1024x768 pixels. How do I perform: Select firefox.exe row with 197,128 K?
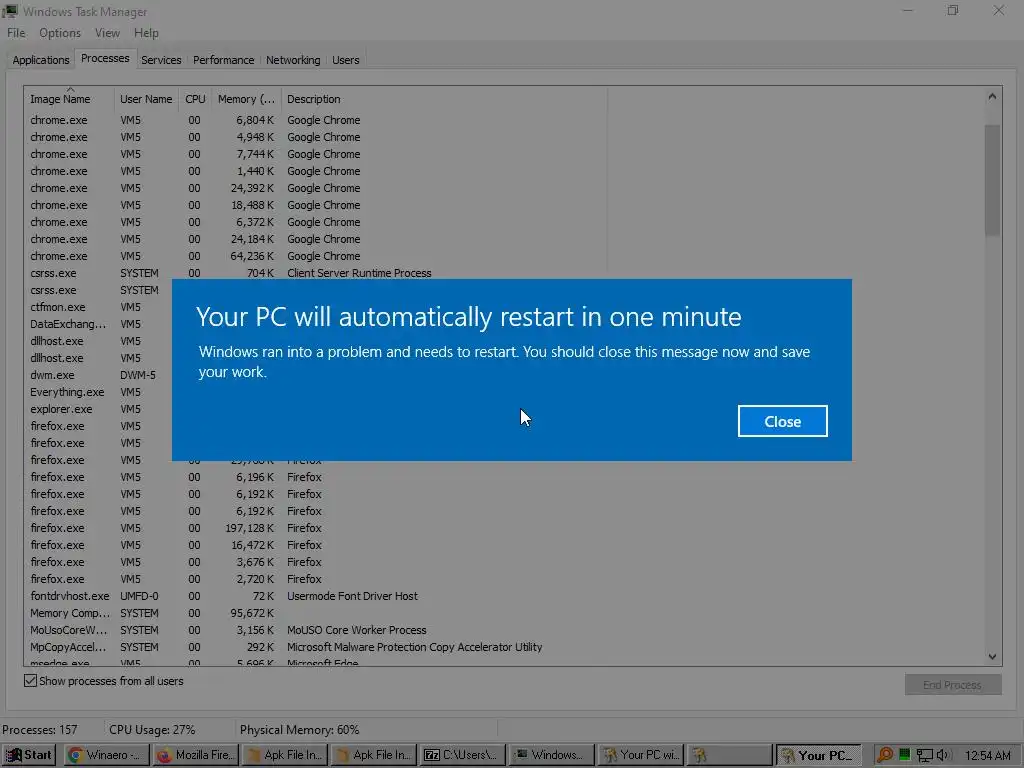point(315,528)
